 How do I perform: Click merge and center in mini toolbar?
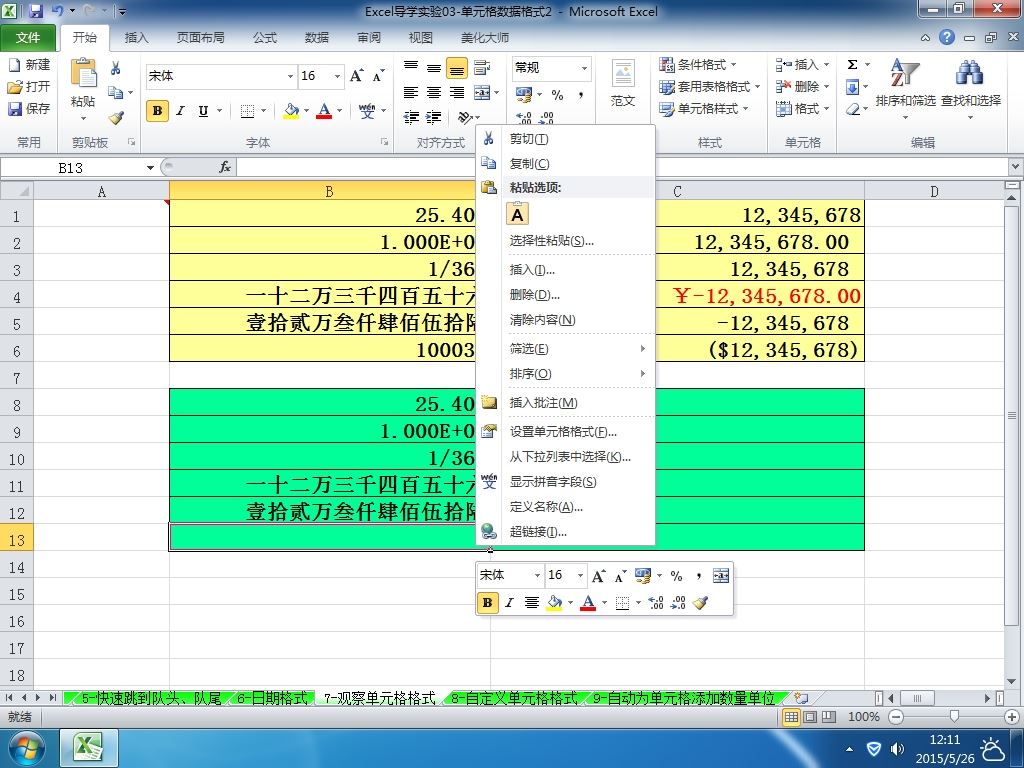click(x=721, y=575)
